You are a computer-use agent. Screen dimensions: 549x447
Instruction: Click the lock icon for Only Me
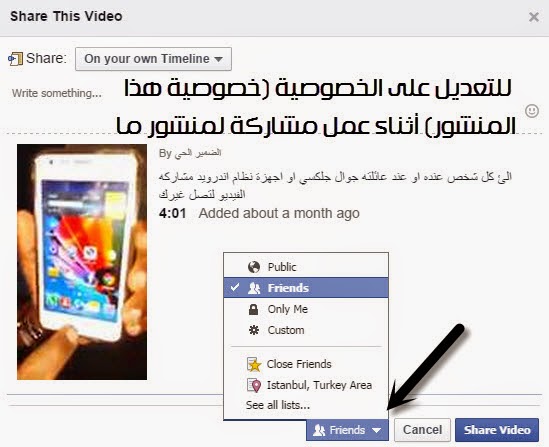253,309
